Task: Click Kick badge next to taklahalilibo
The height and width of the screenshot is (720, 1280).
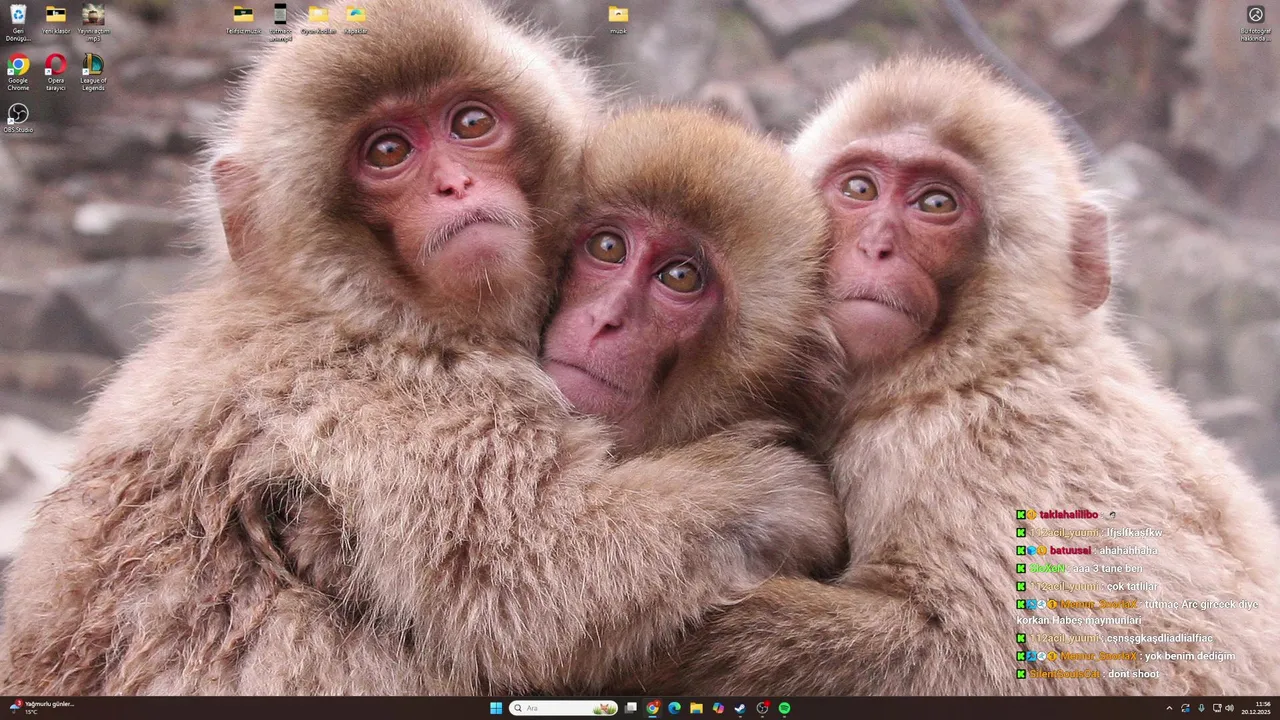Action: 1021,515
